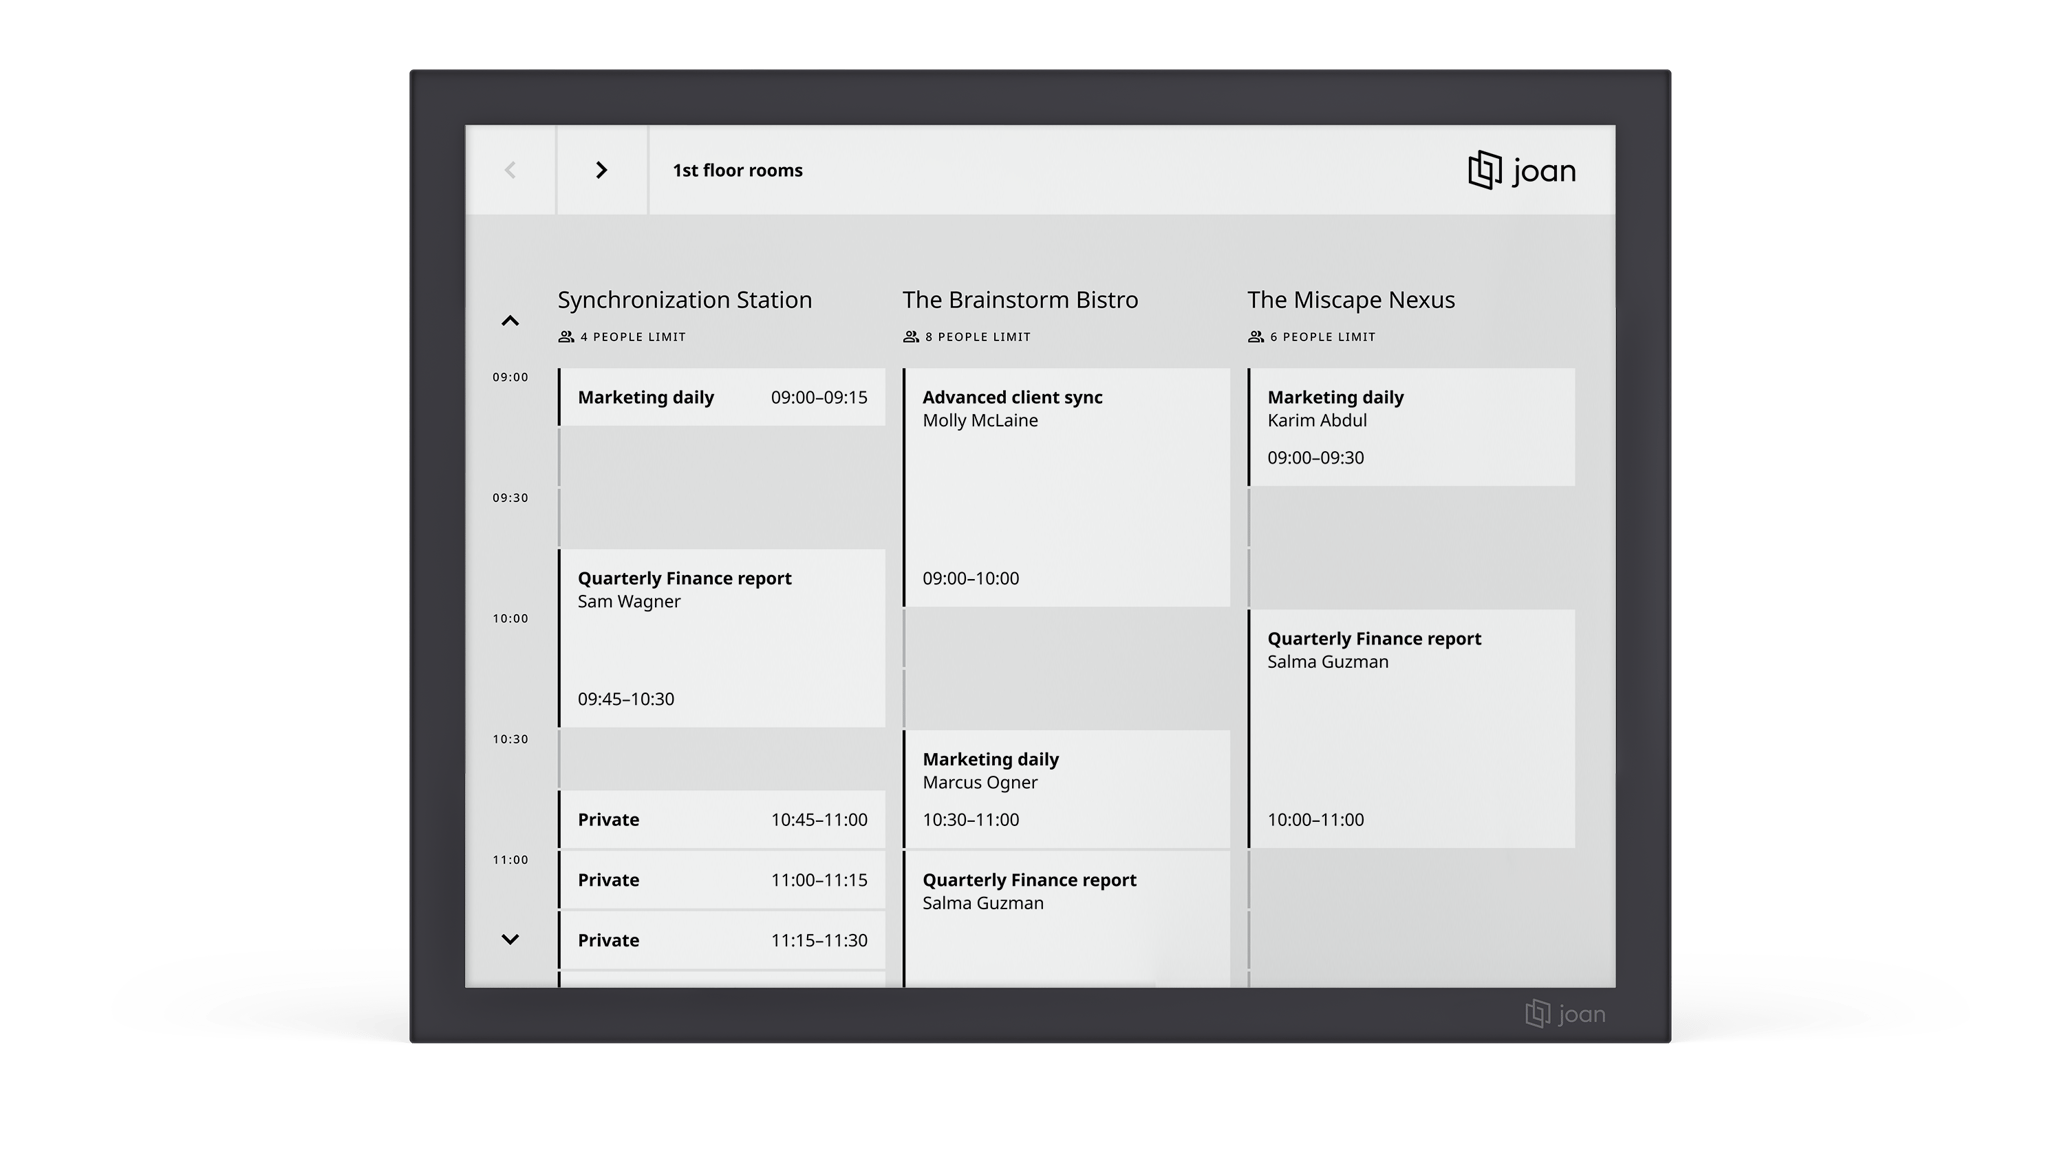Click the back chevron in the top toolbar
This screenshot has height=1152, width=2064.
click(511, 170)
